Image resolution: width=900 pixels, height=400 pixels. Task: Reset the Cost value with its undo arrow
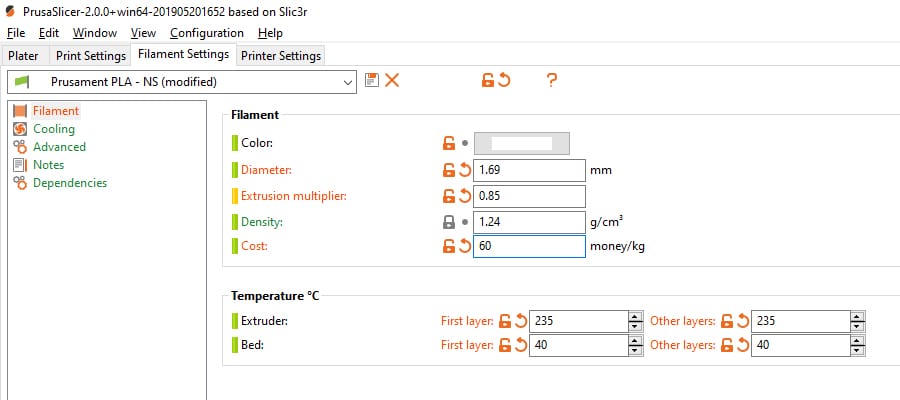pos(465,247)
